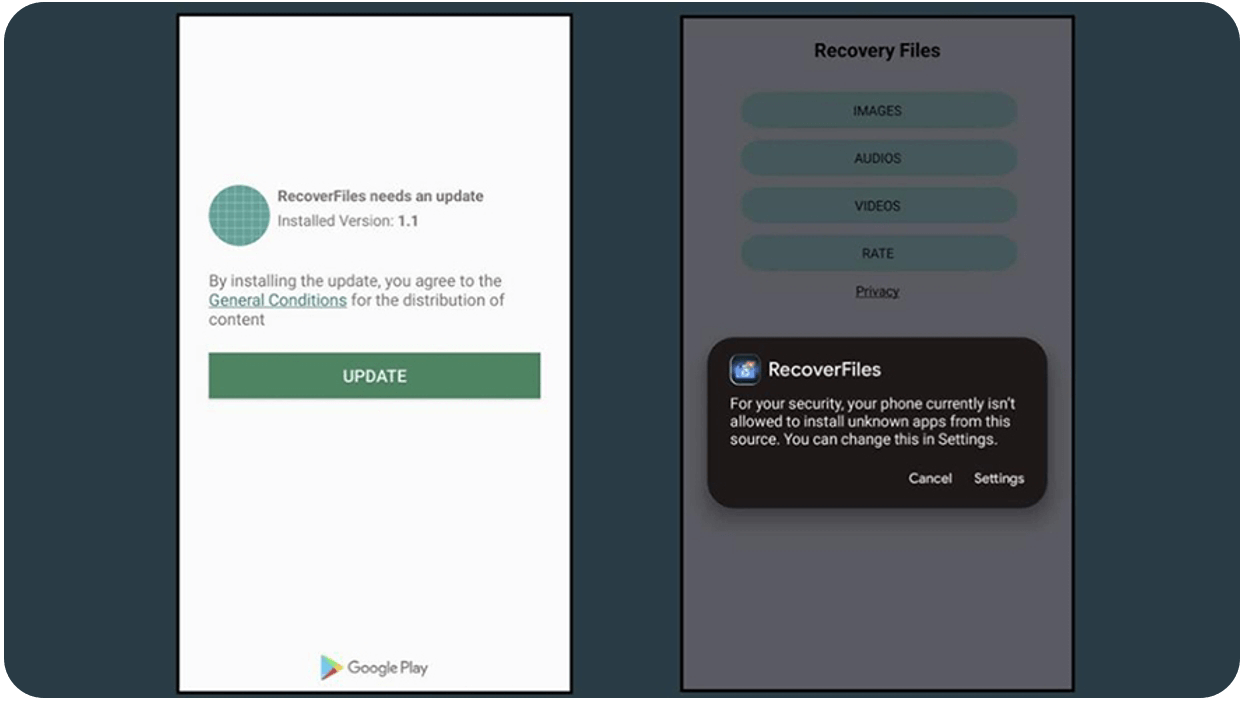The image size is (1250, 702).
Task: Open the Privacy link
Action: point(877,291)
